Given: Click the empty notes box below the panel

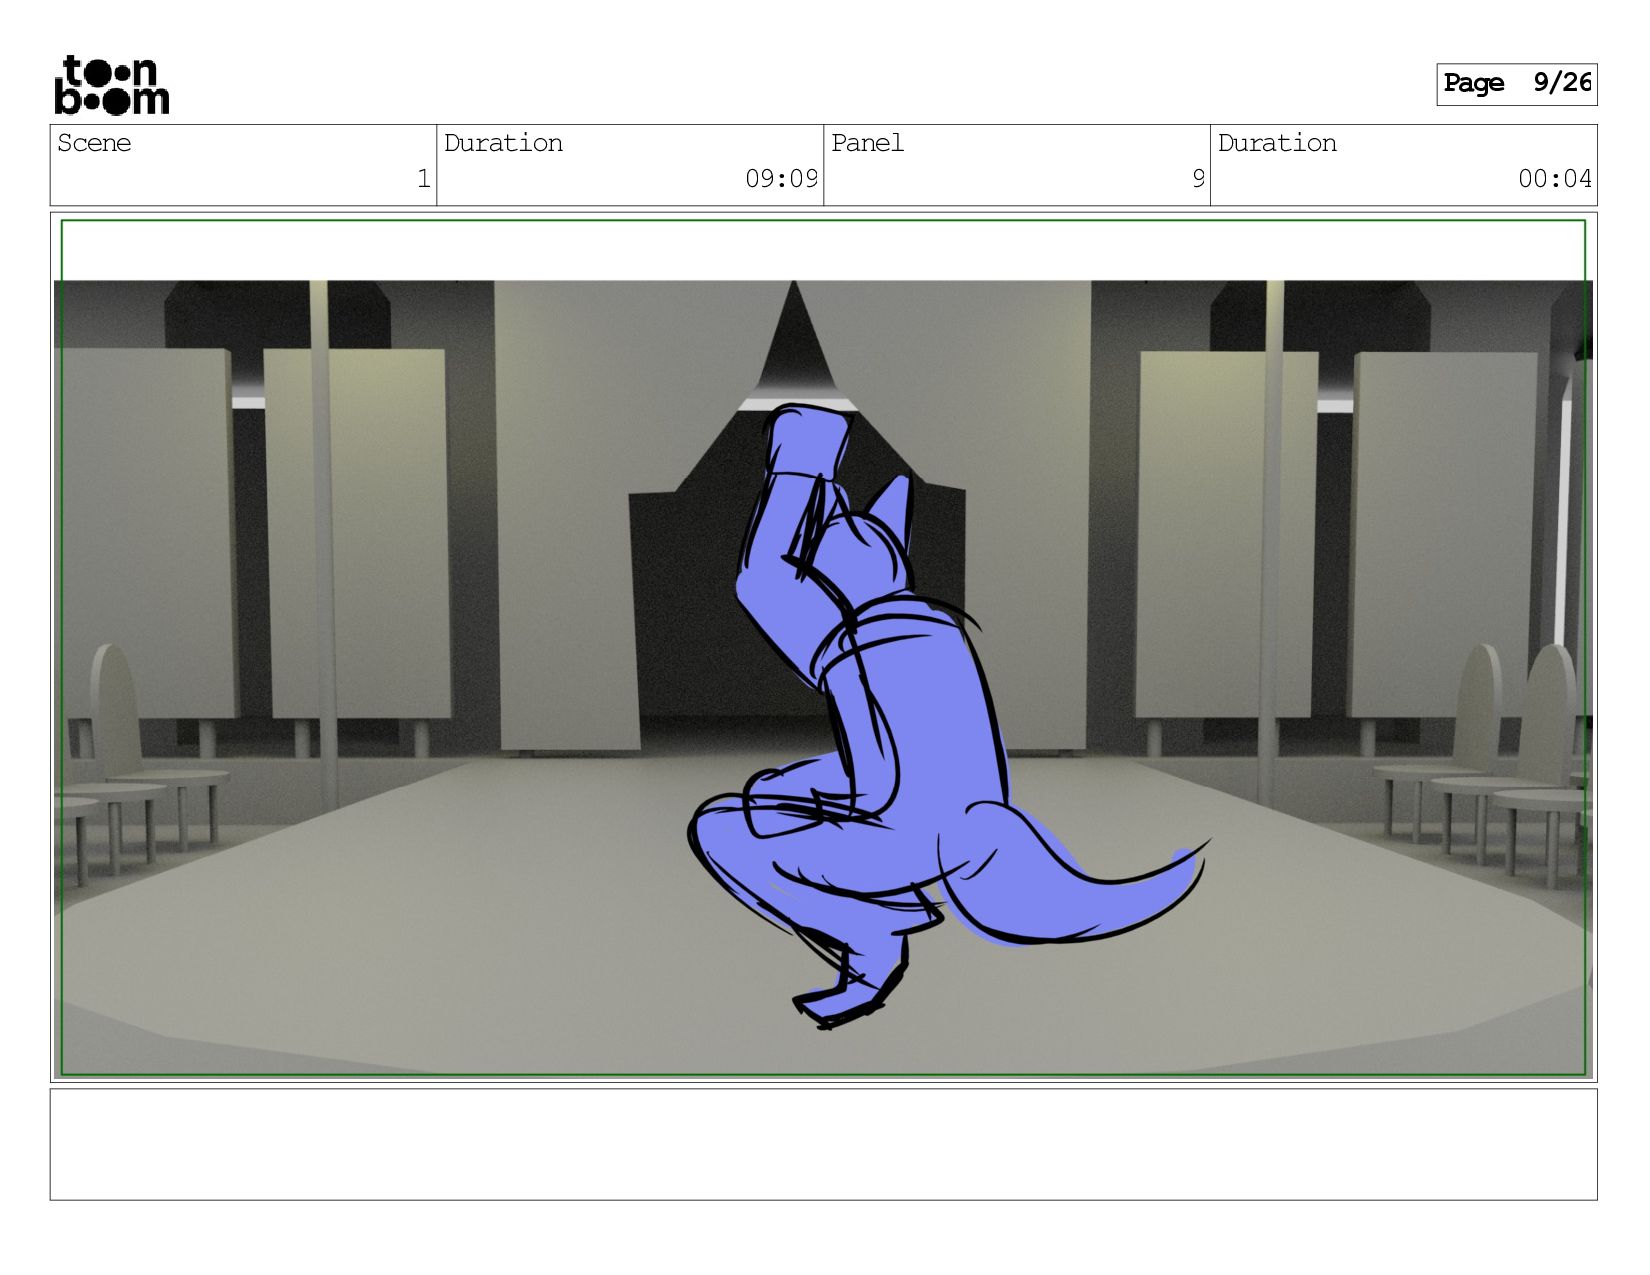Looking at the screenshot, I should coord(823,1144).
